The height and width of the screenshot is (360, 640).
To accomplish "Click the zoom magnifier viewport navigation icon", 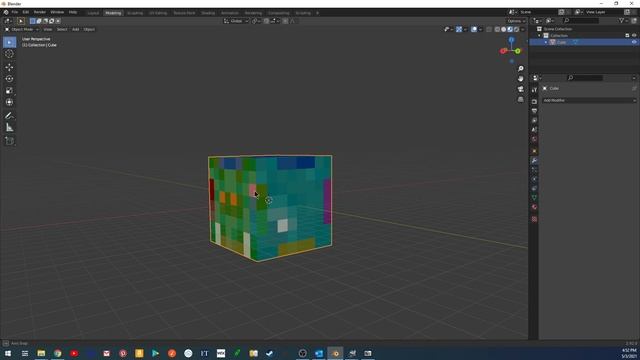I will point(520,69).
